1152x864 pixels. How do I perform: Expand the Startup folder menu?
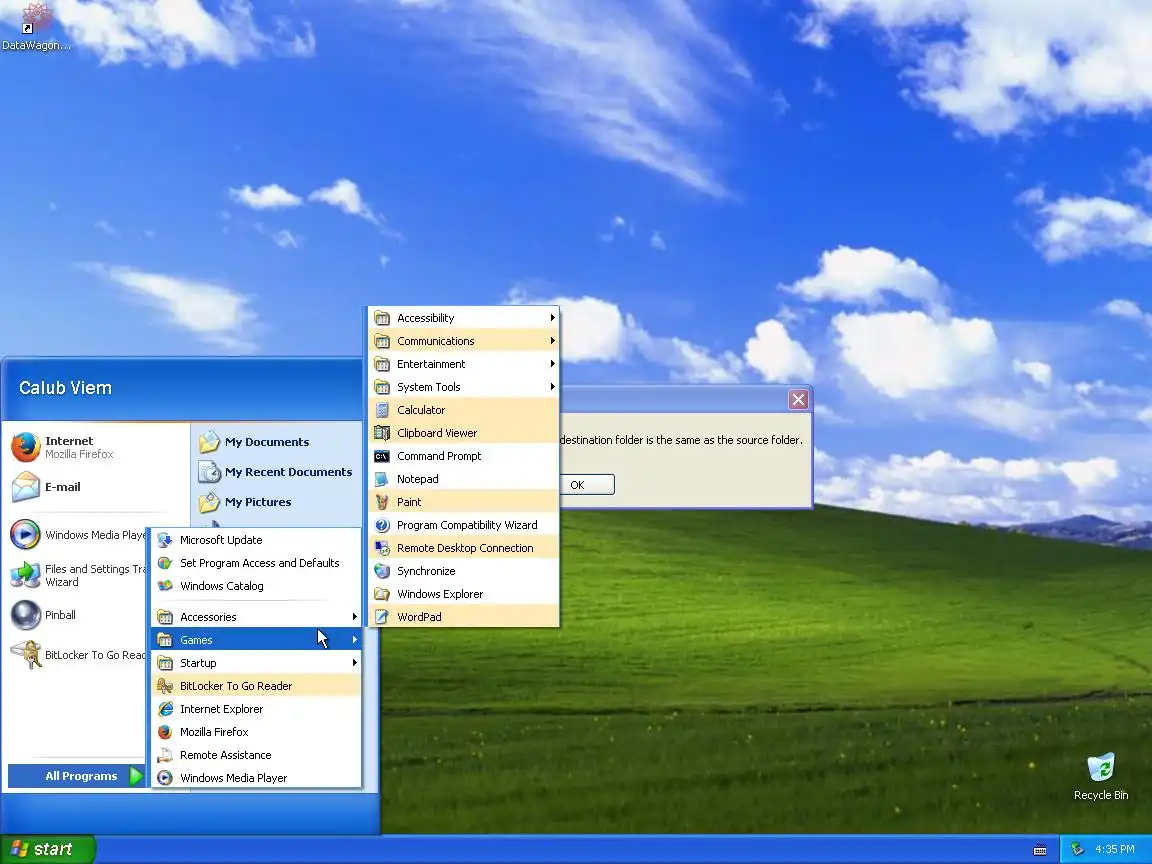click(x=256, y=663)
